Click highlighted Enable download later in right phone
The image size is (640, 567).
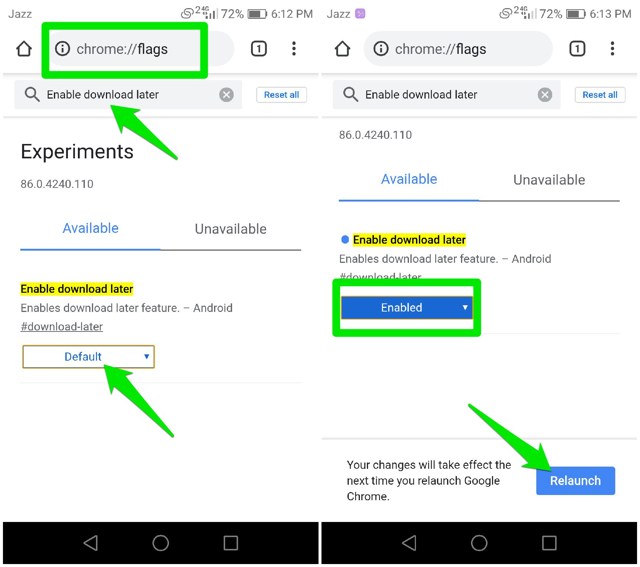tap(409, 240)
